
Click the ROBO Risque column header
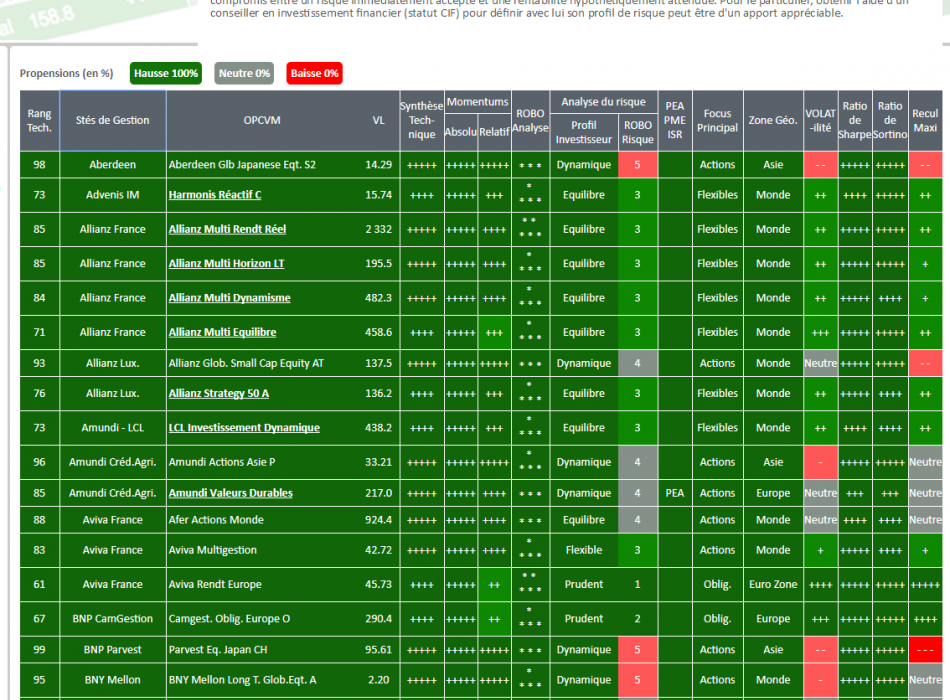[637, 132]
